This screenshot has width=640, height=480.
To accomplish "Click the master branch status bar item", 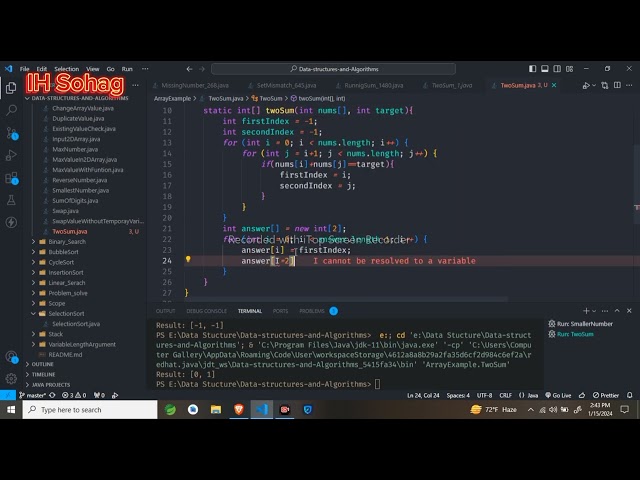I will click(32, 395).
